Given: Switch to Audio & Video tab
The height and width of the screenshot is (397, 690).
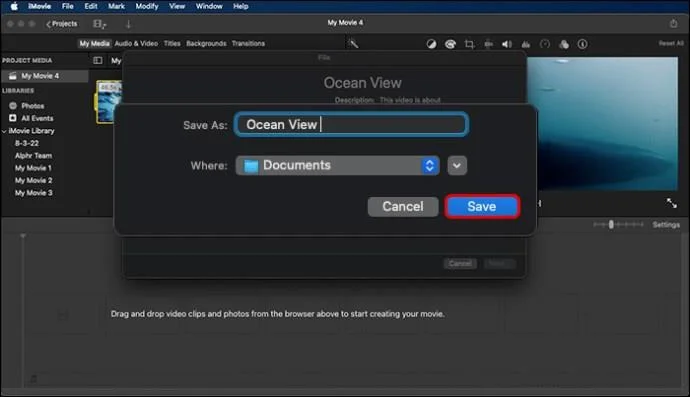Looking at the screenshot, I should point(136,44).
